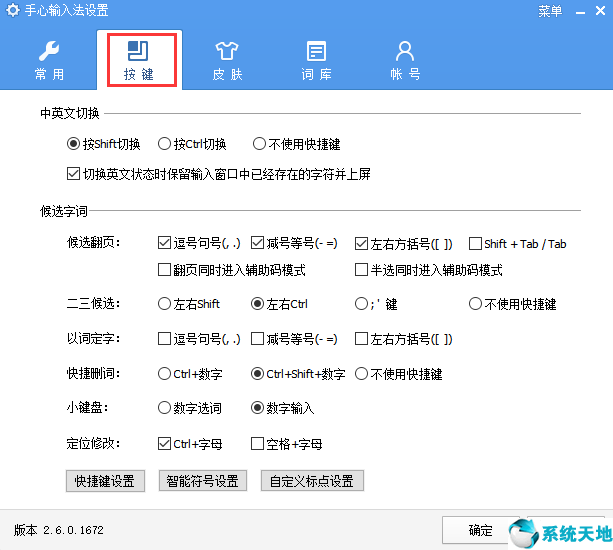This screenshot has height=550, width=613.
Task: Click the 中英文切换 section heading
Action: pos(70,113)
